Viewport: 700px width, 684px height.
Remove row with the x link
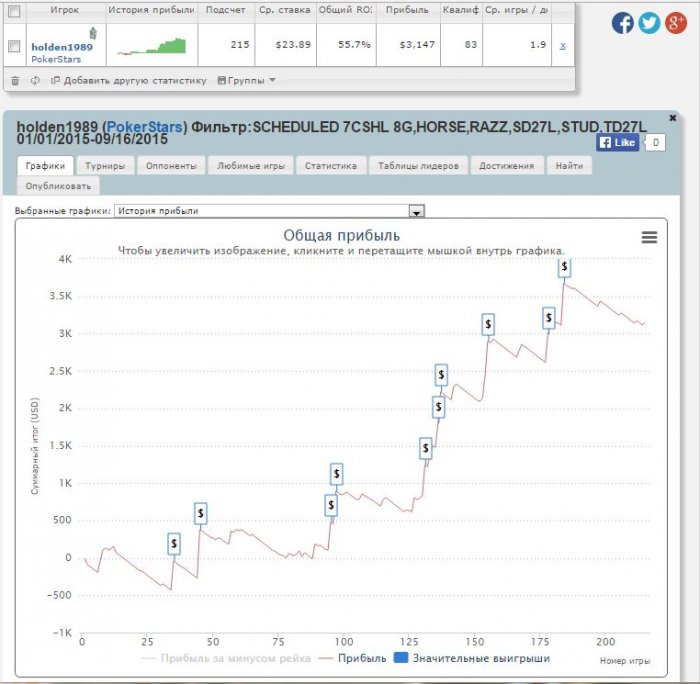(x=562, y=45)
